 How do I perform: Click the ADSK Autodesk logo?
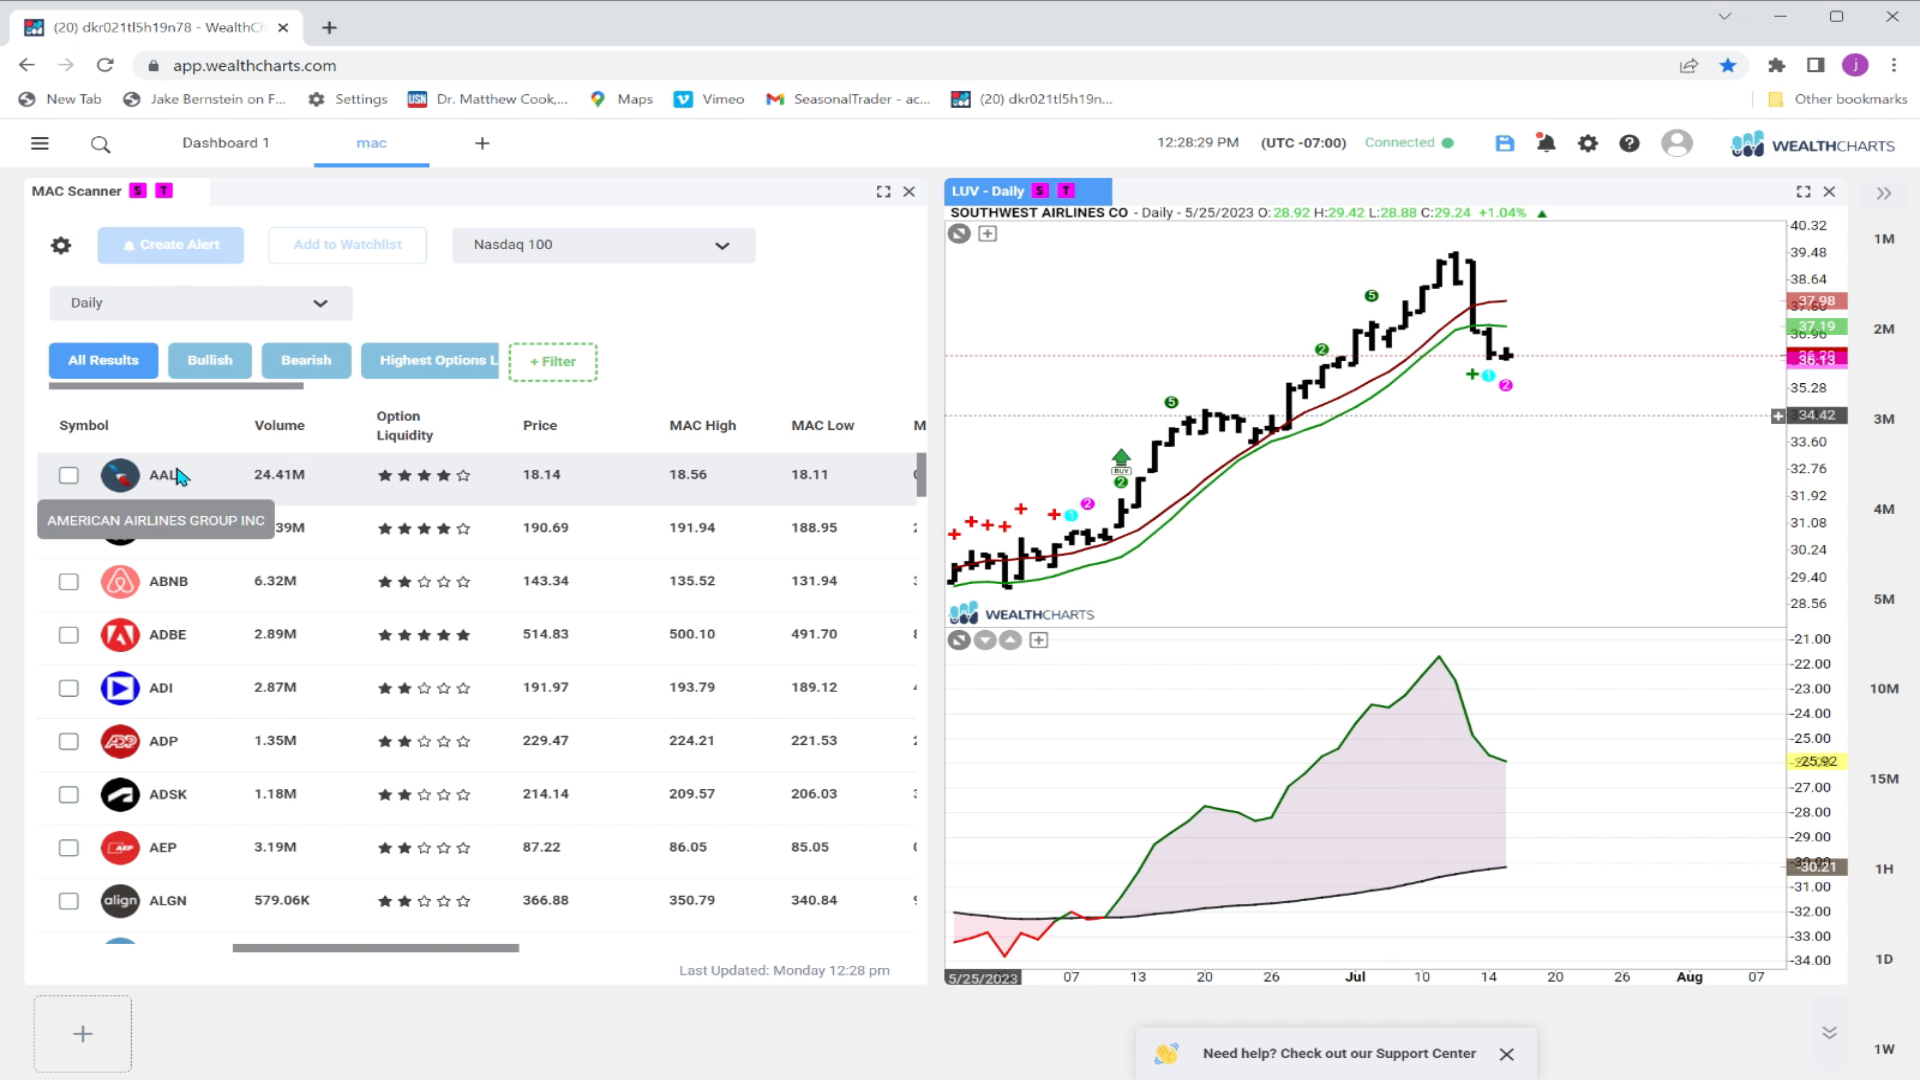click(x=120, y=794)
